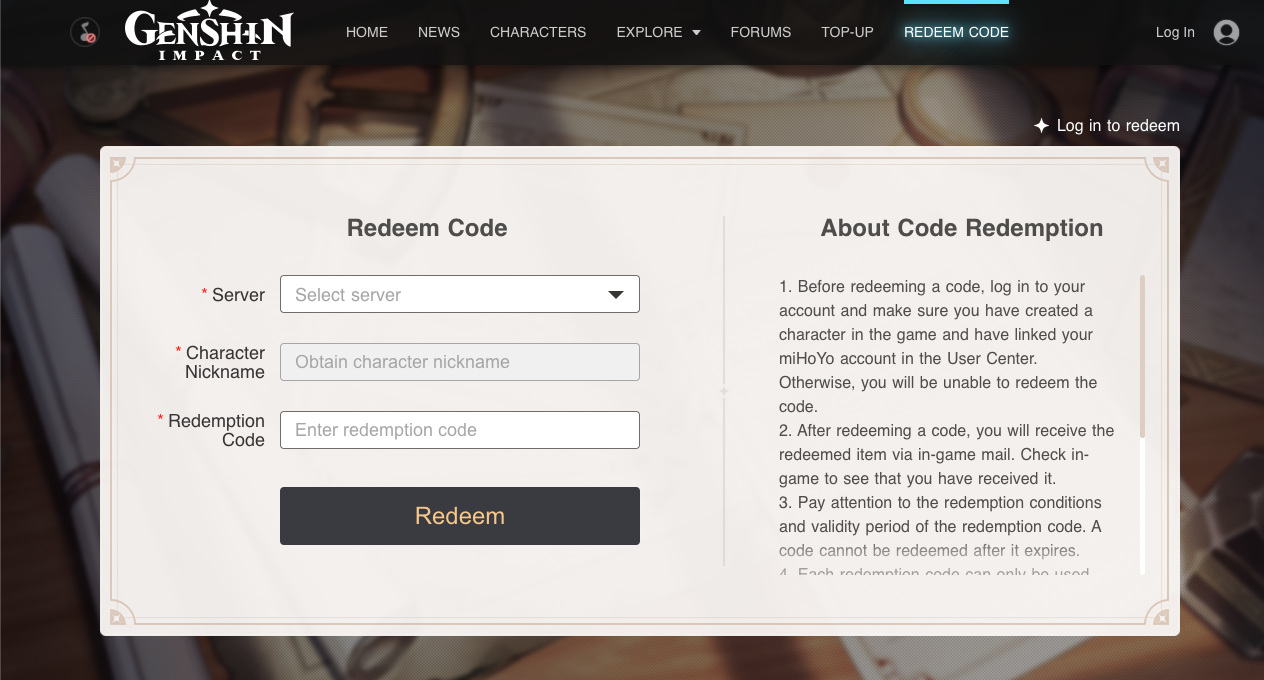Open the Select server combo box

pyautogui.click(x=445, y=295)
